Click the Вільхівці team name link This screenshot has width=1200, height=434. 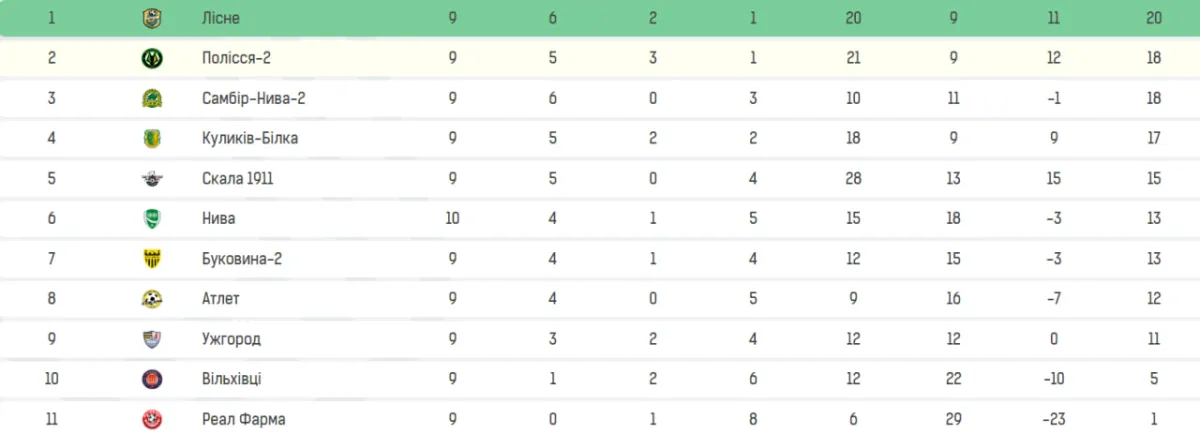pyautogui.click(x=232, y=379)
